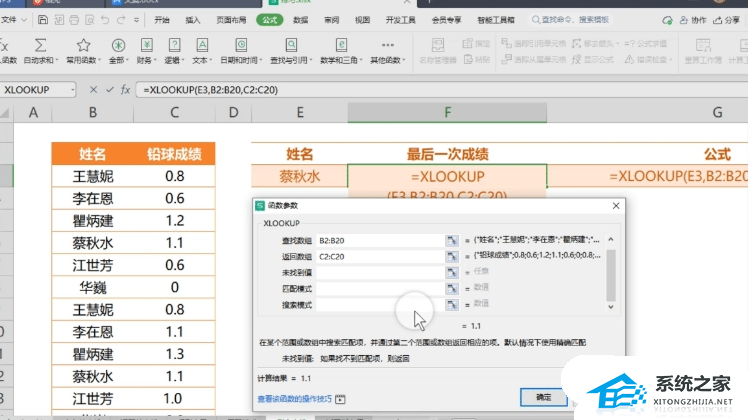Image resolution: width=748 pixels, height=420 pixels.
Task: Click the formula bar with XLOOKUP formula
Action: click(x=441, y=90)
